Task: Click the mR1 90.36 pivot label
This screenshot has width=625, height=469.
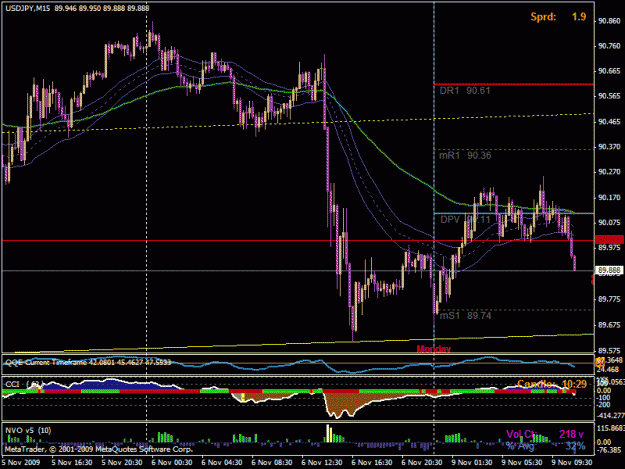Action: pos(465,155)
